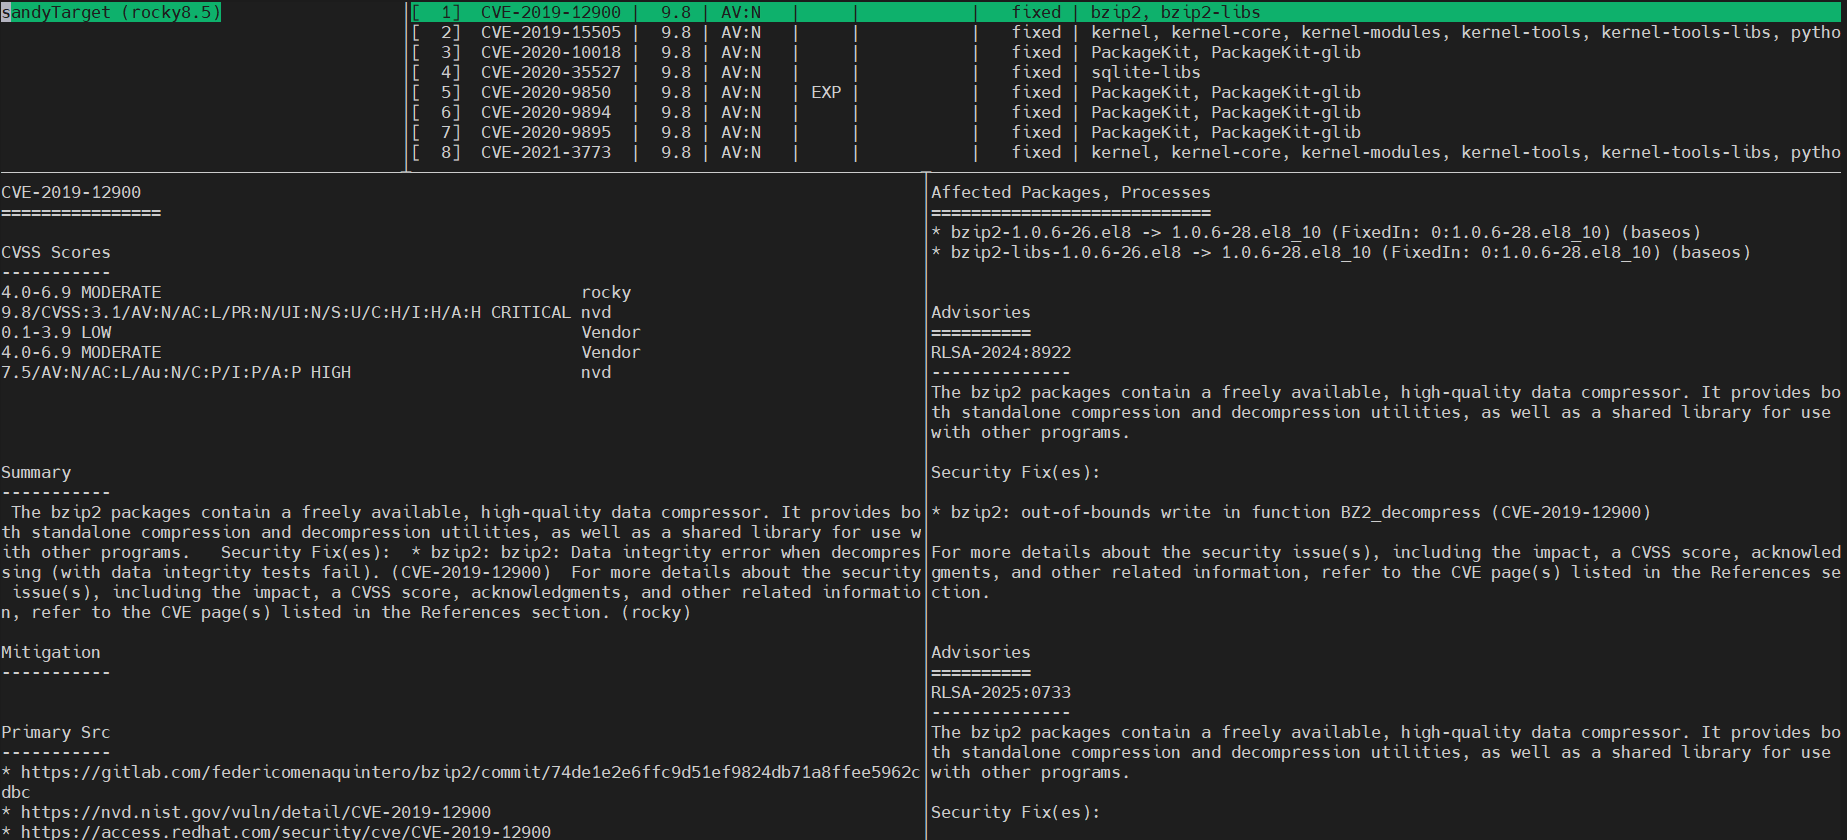This screenshot has height=840, width=1847.
Task: Click the bzip2-1.0.6-26.el8 affected package line
Action: [x=1315, y=232]
